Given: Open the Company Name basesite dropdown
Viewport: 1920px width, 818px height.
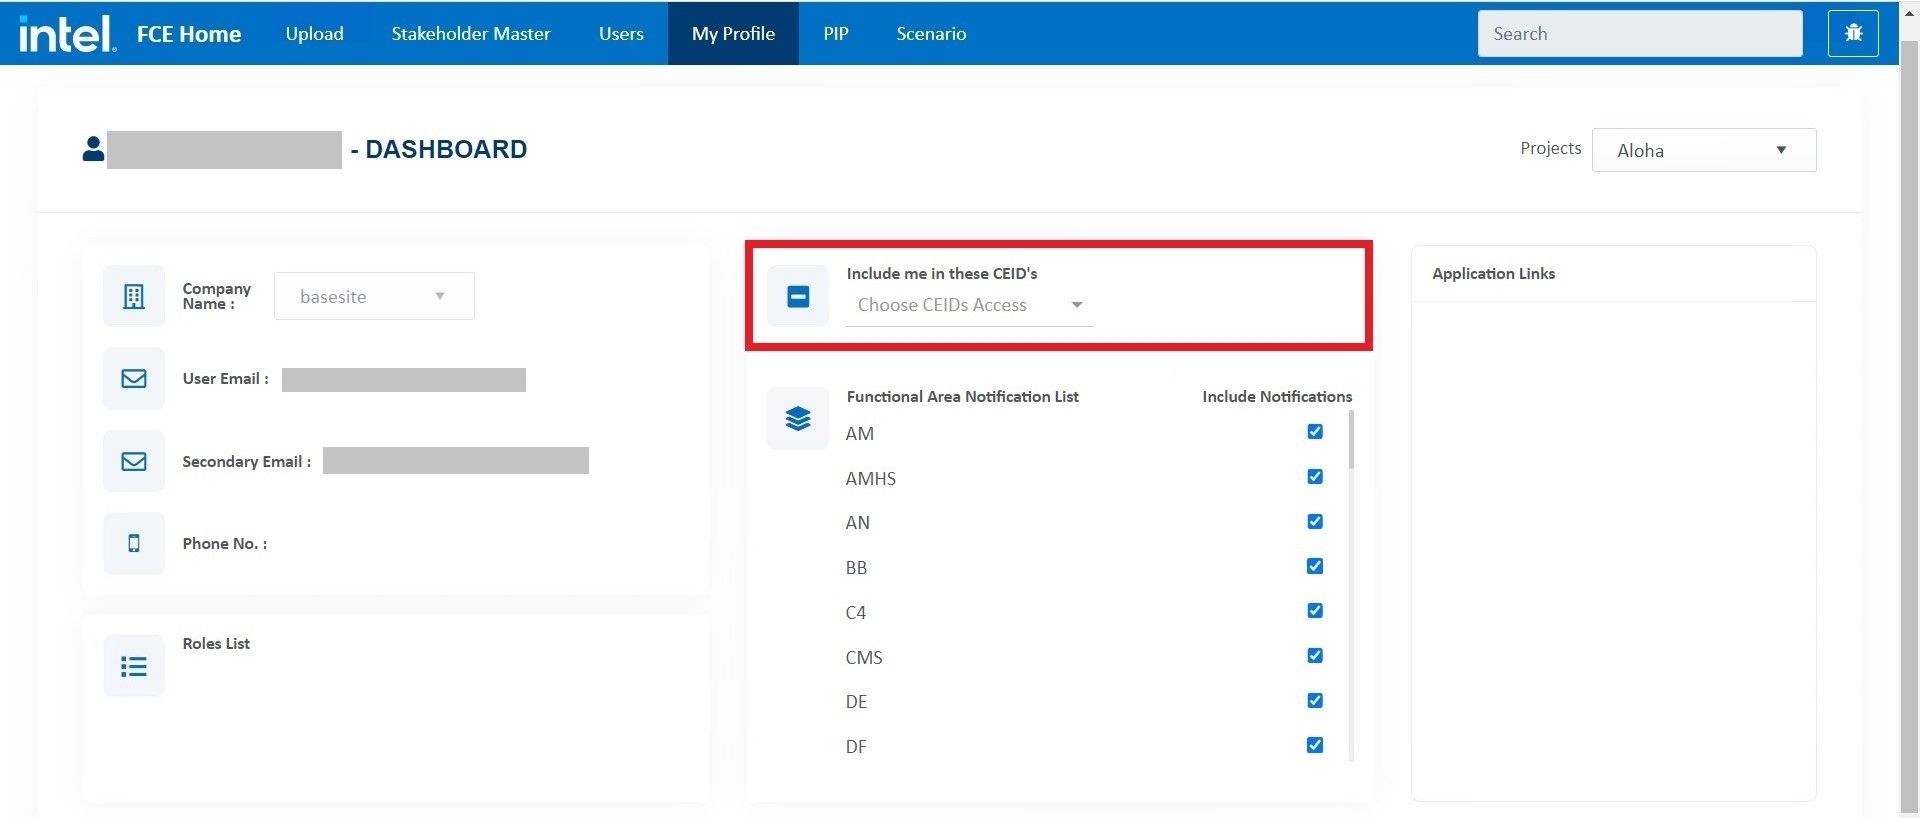Looking at the screenshot, I should tap(373, 297).
